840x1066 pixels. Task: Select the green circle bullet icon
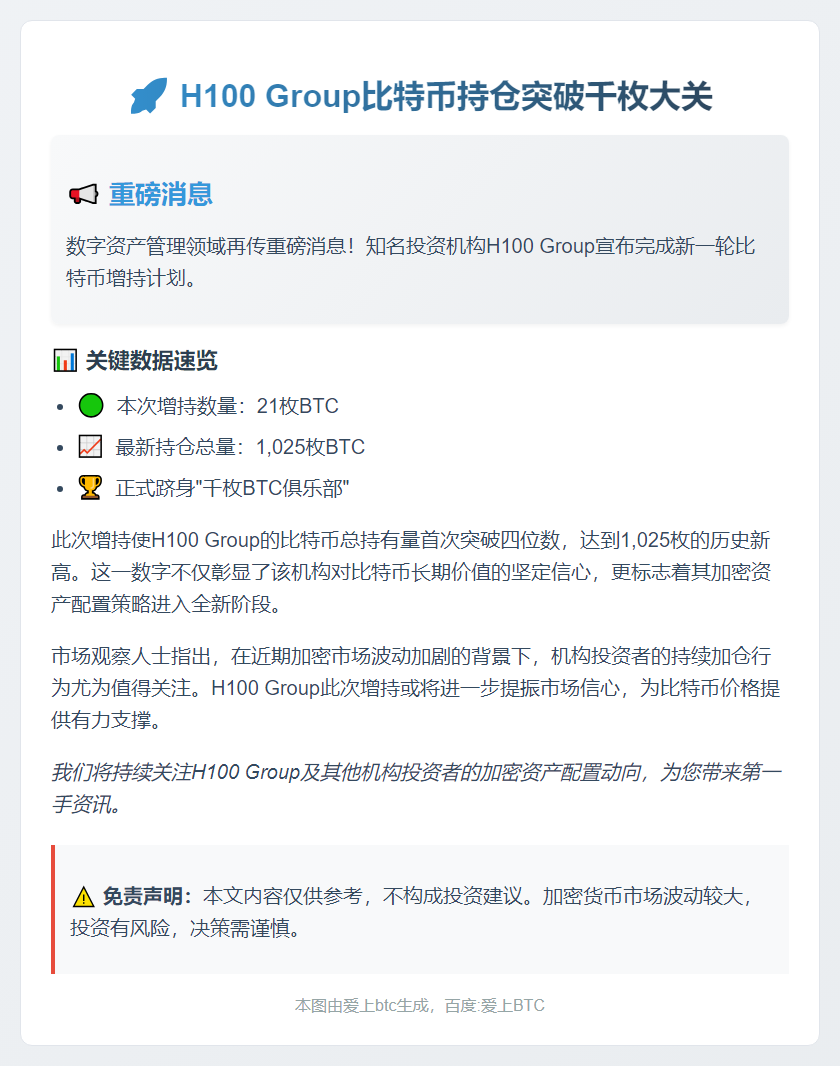click(91, 406)
